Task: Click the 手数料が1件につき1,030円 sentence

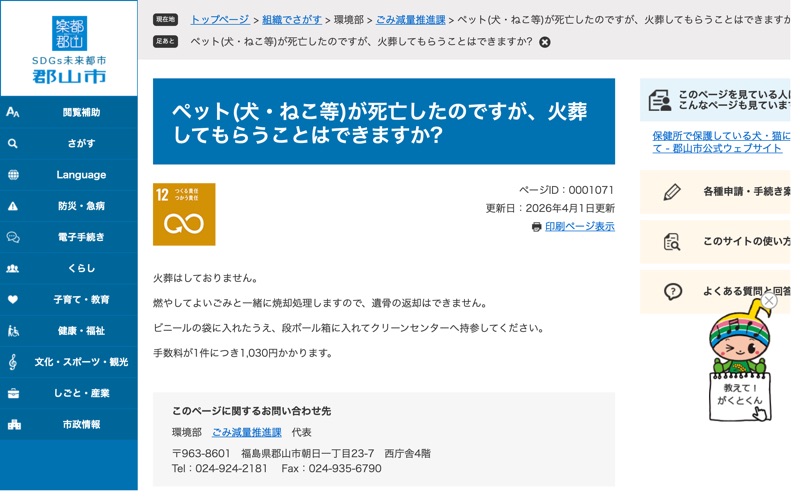Action: tap(243, 353)
